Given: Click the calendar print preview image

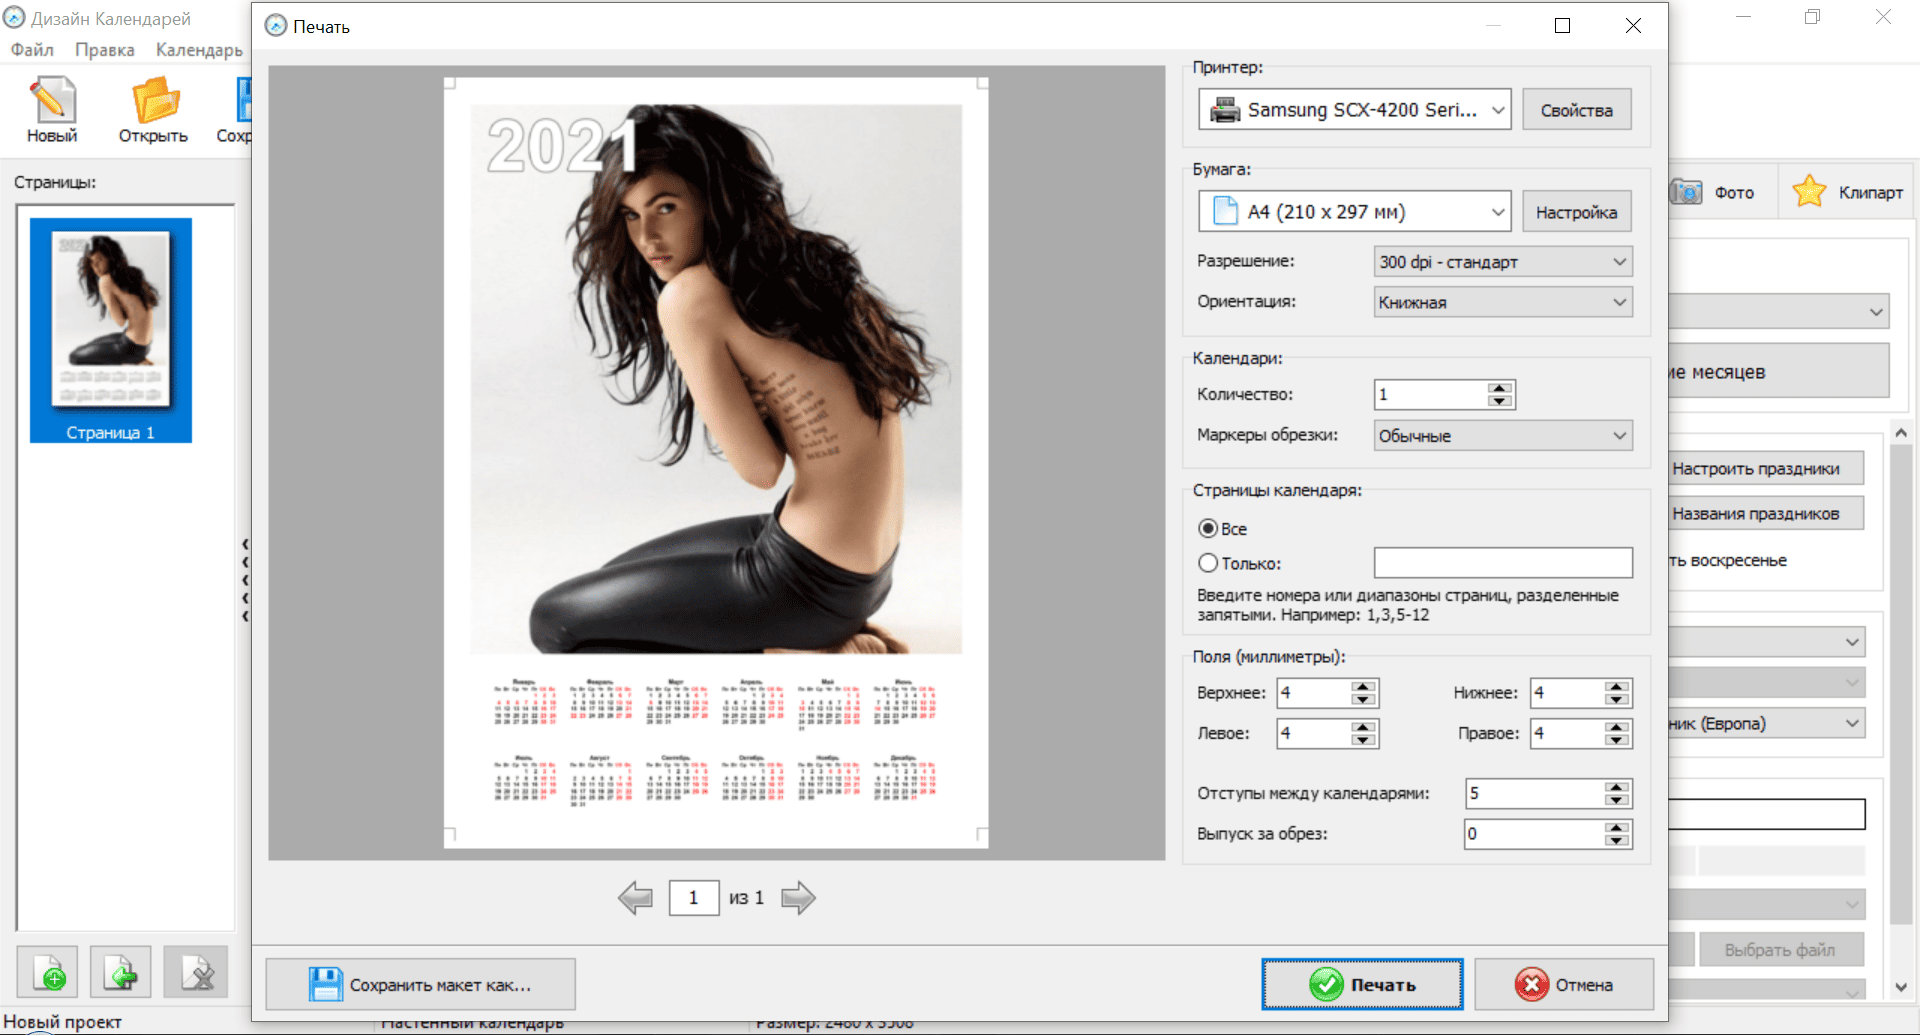Looking at the screenshot, I should coord(716,463).
